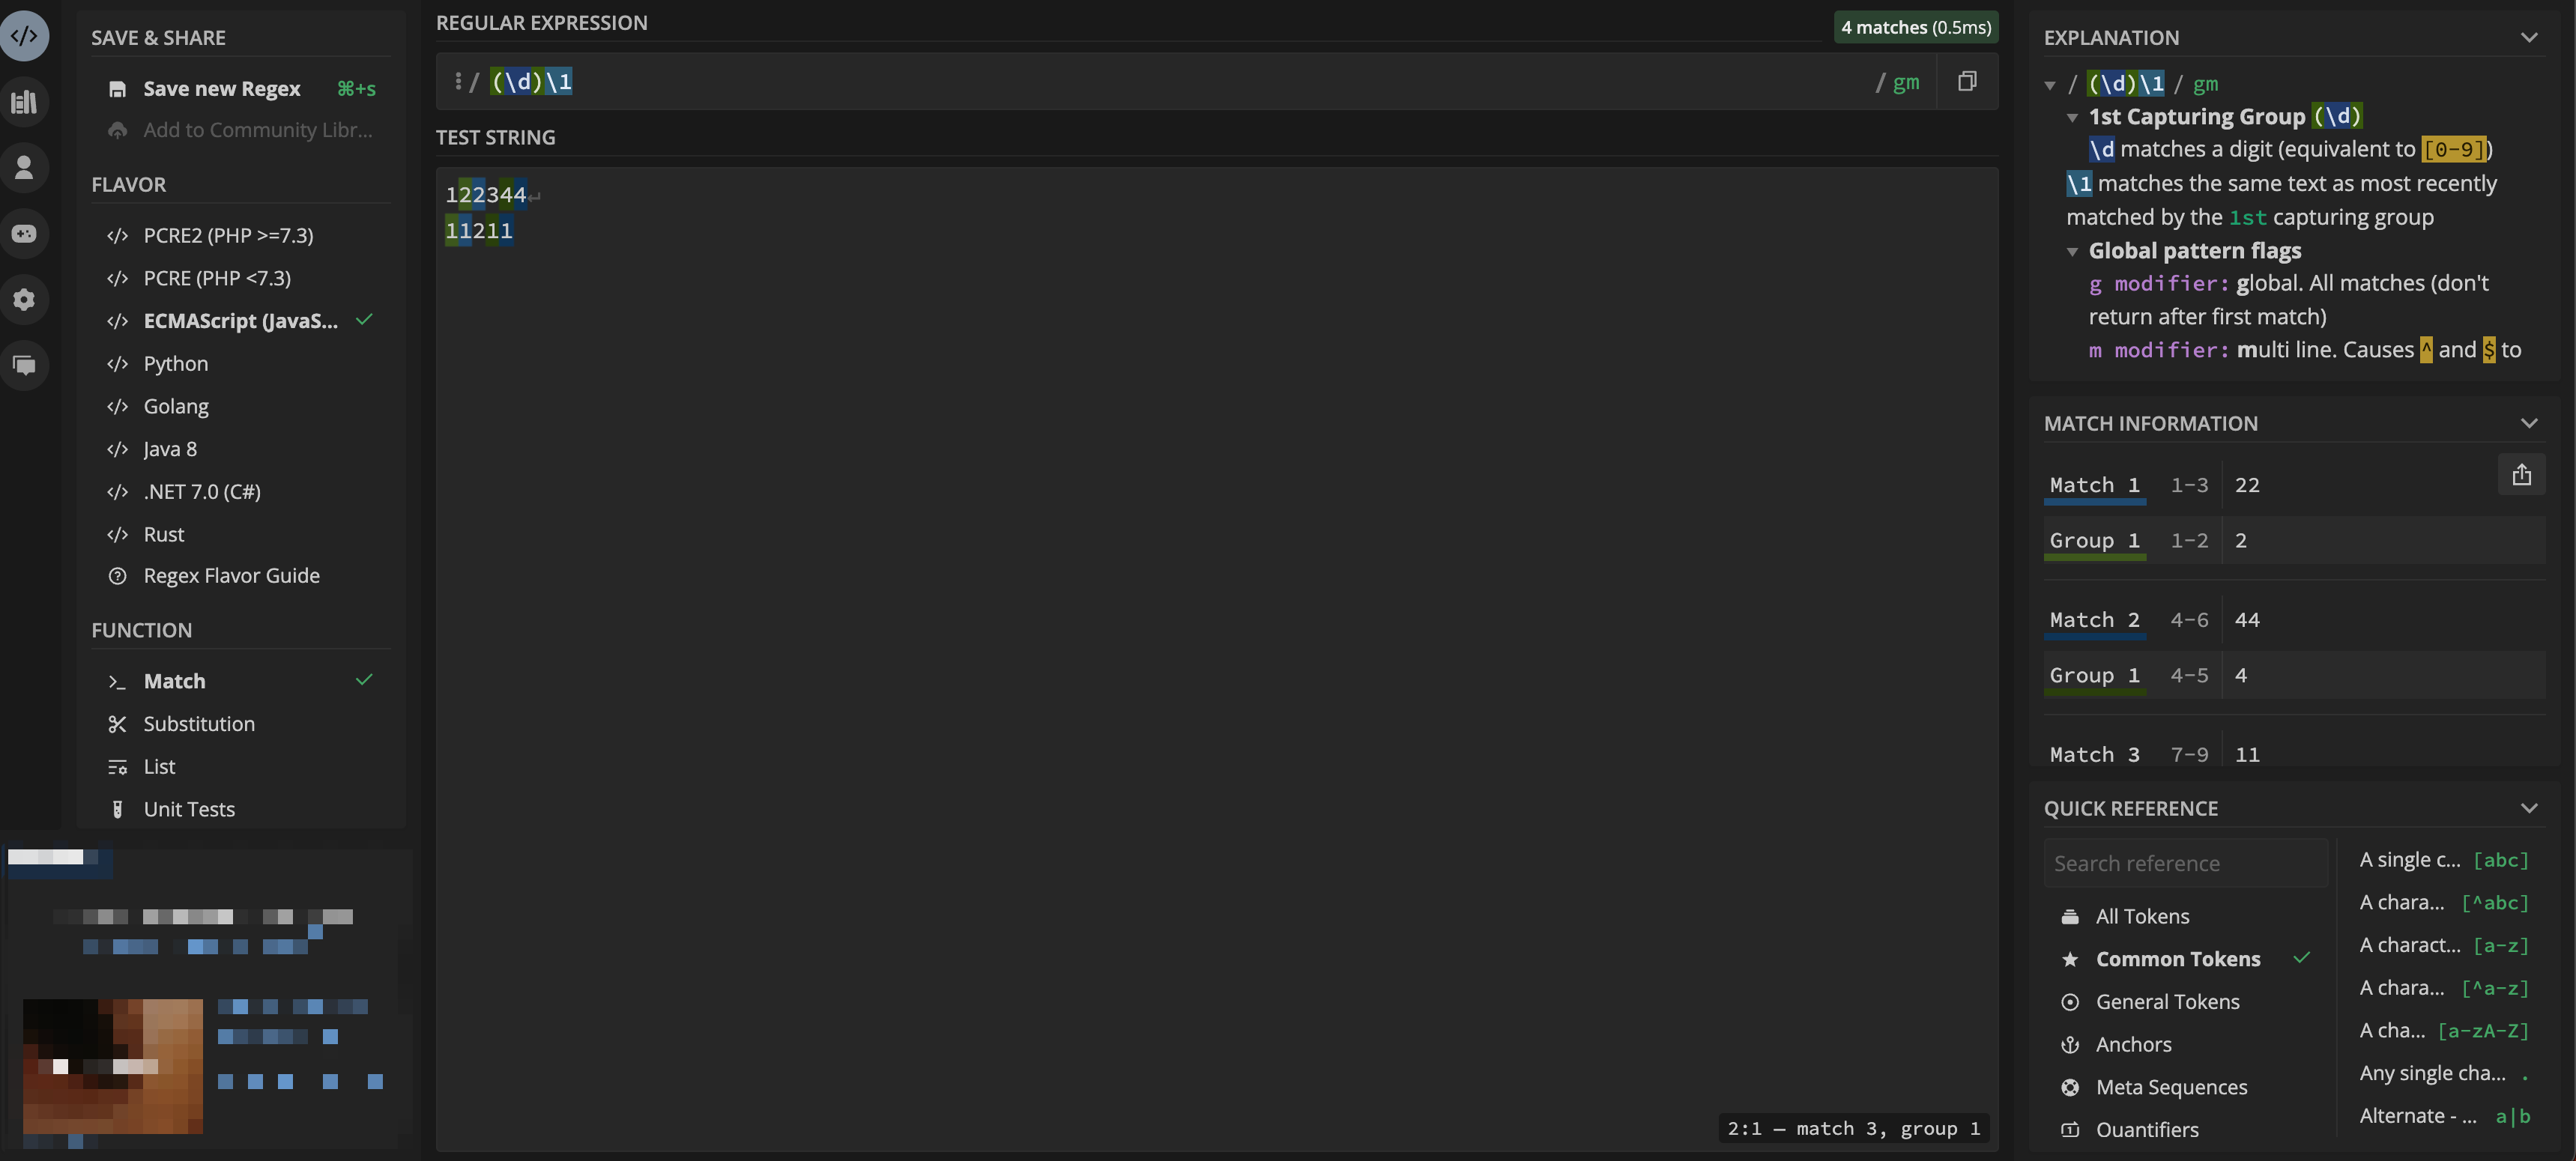Open the community library sidebar icon
Viewport: 2576px width, 1161px height.
24,102
